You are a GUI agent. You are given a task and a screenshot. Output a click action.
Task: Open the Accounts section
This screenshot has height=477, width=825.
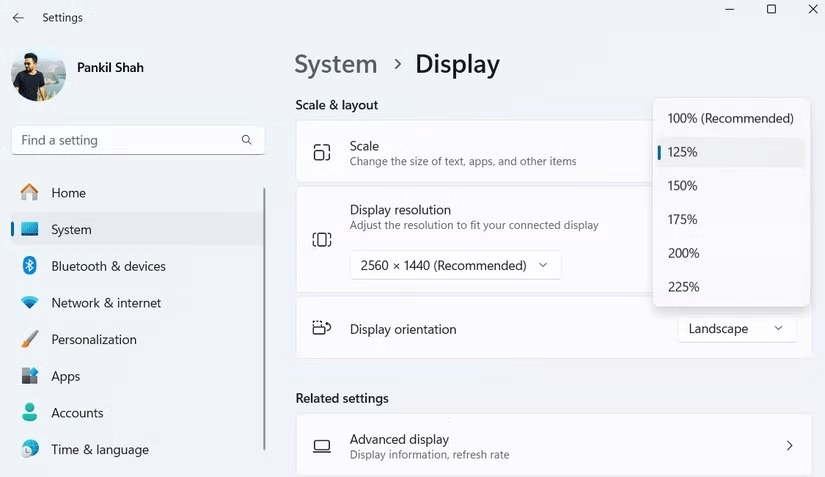(x=77, y=413)
